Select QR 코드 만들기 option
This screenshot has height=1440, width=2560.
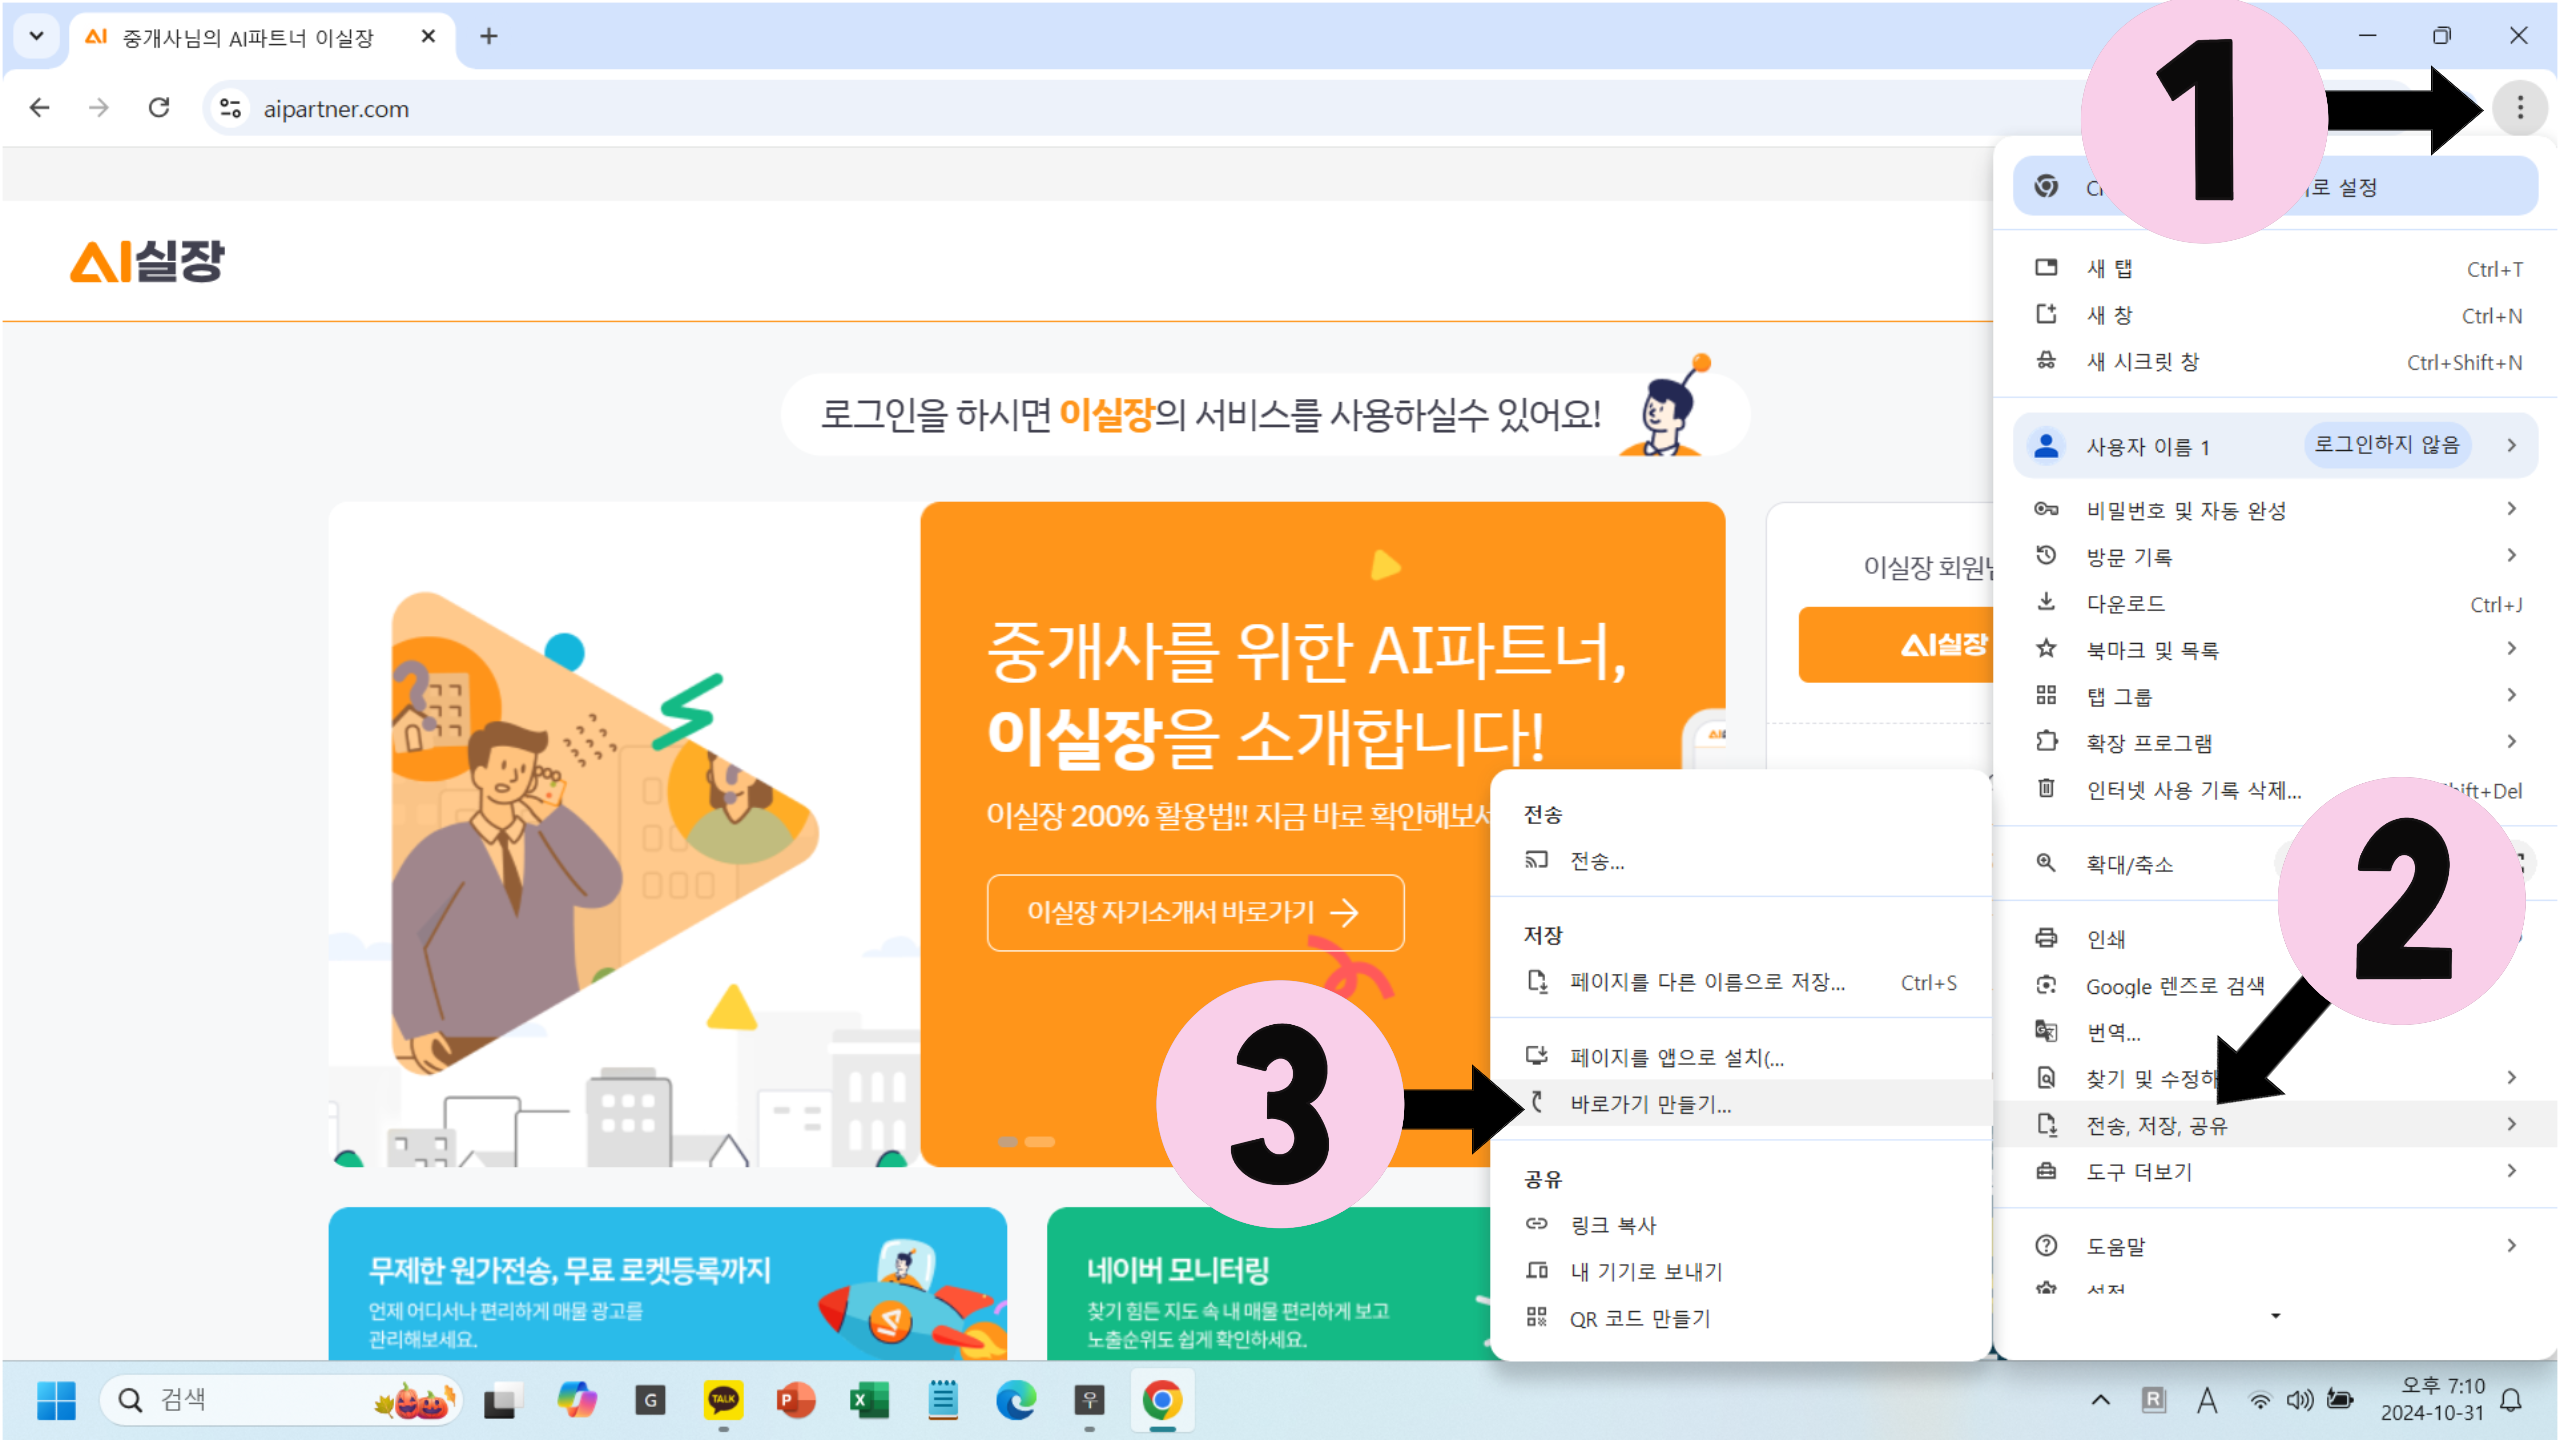point(1640,1319)
